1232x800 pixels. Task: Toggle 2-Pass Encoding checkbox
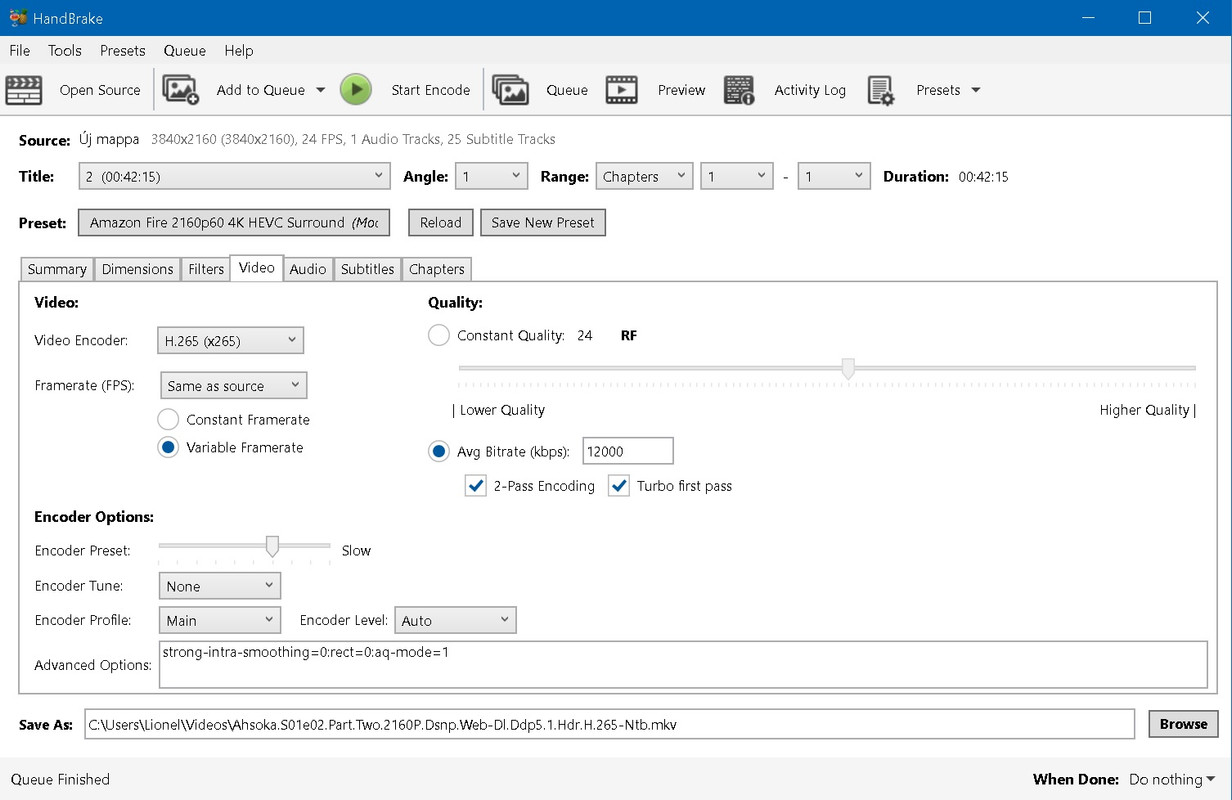coord(476,486)
